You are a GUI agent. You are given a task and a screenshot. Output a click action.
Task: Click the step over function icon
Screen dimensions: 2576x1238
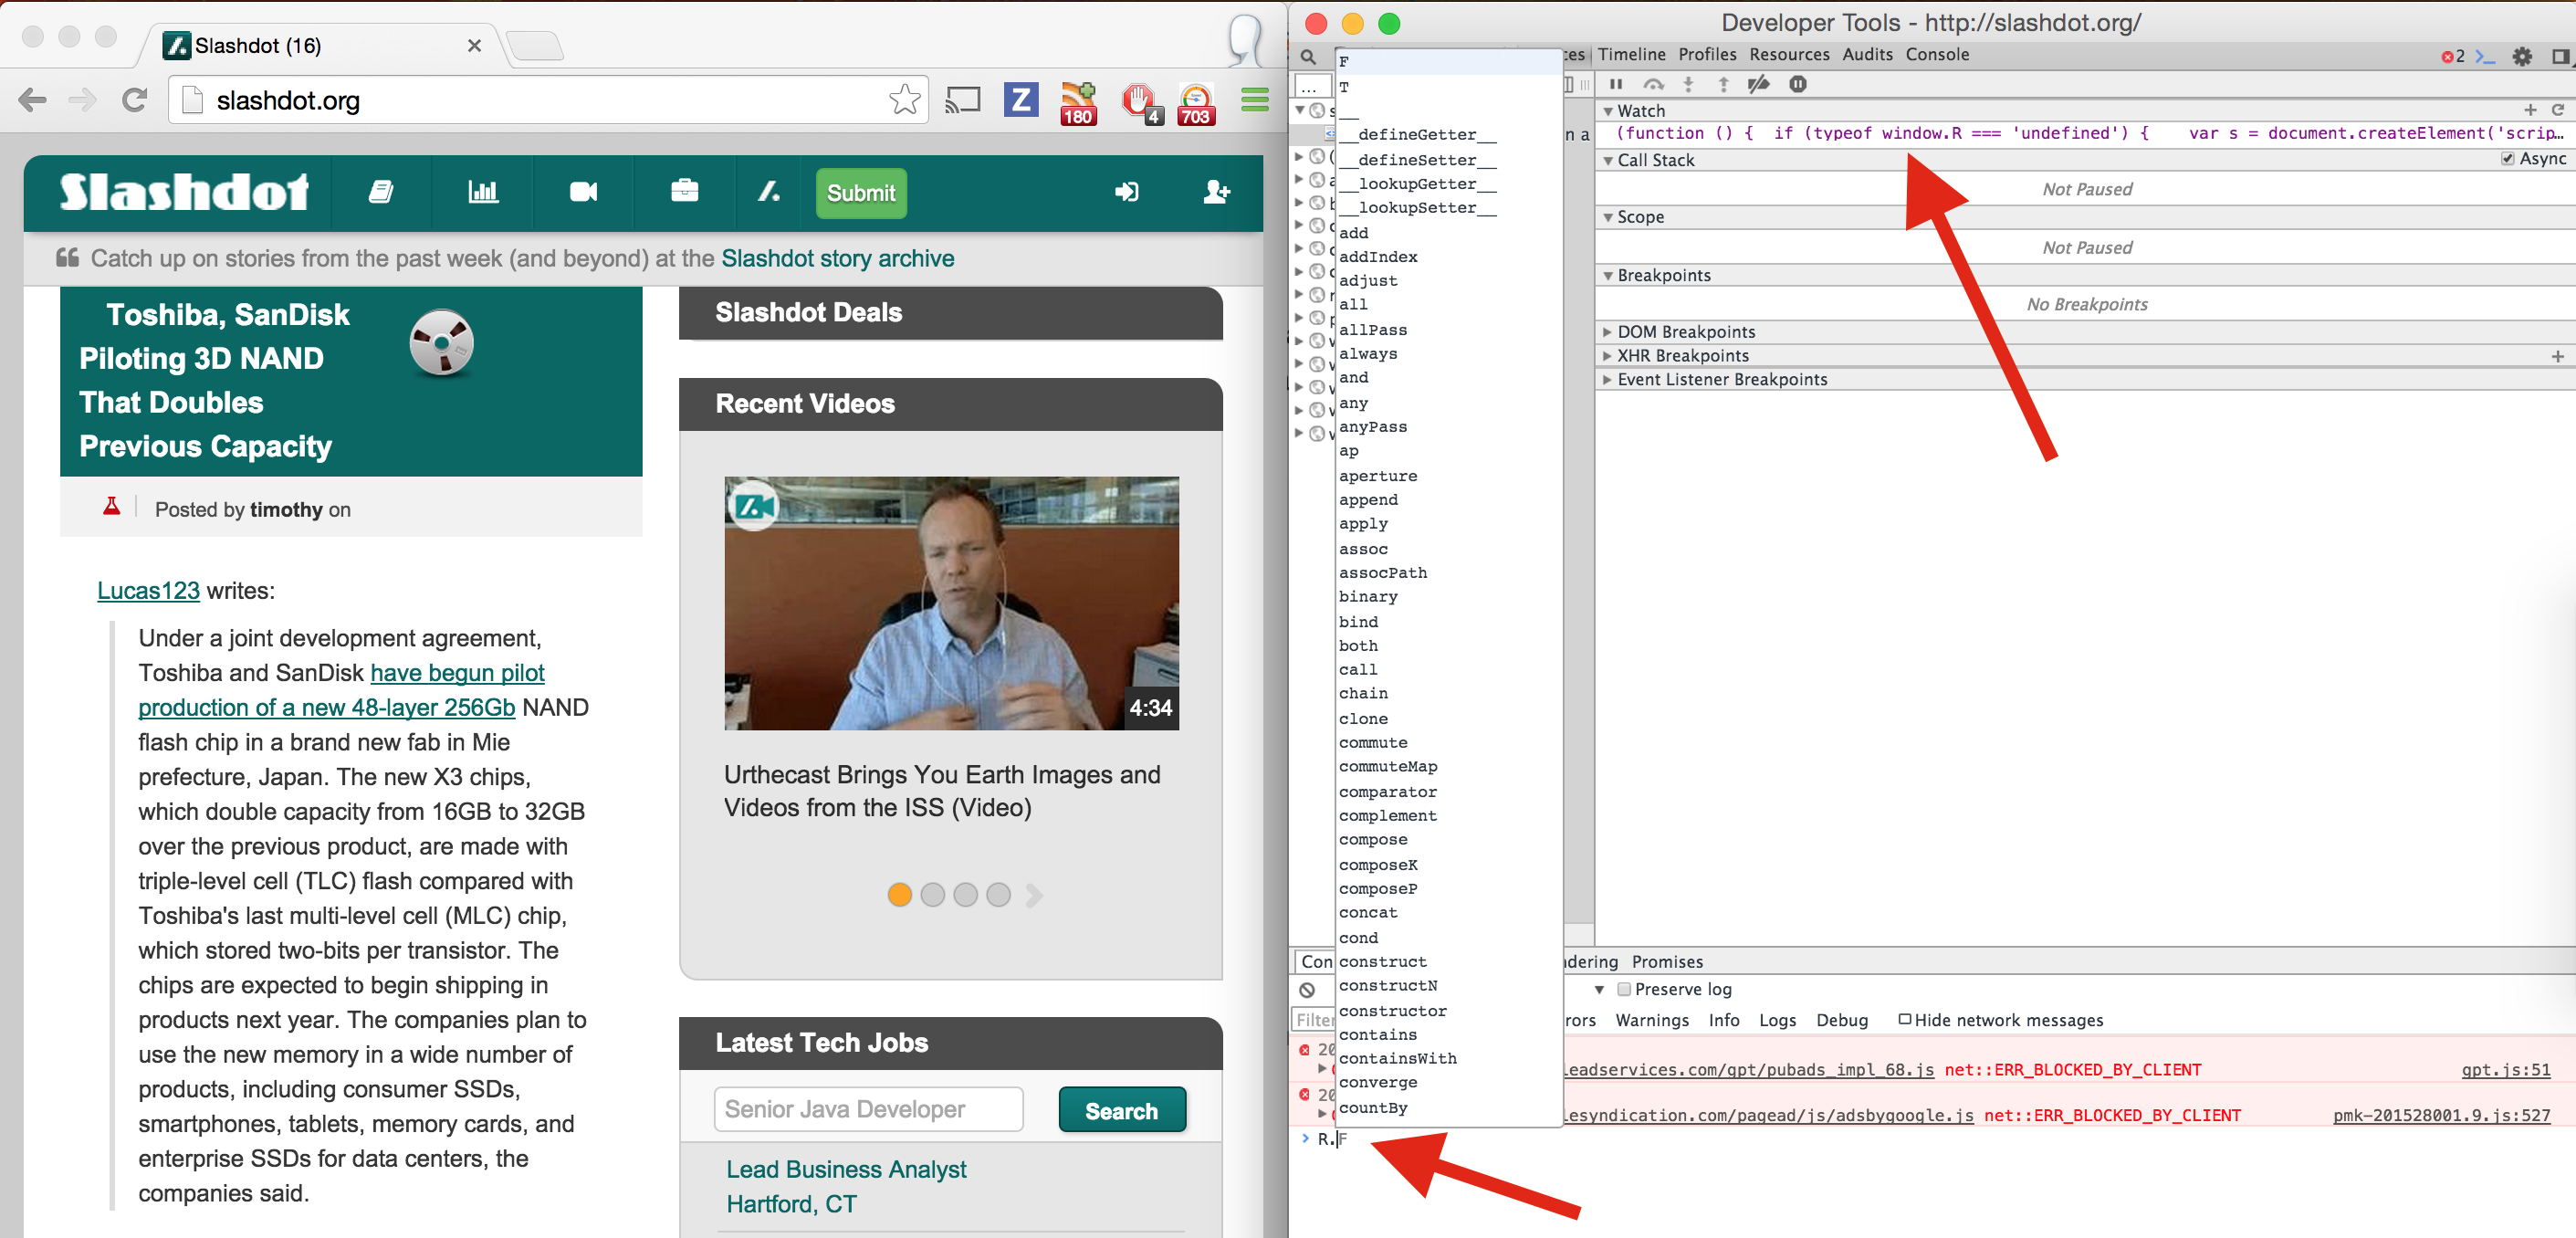click(x=1653, y=84)
